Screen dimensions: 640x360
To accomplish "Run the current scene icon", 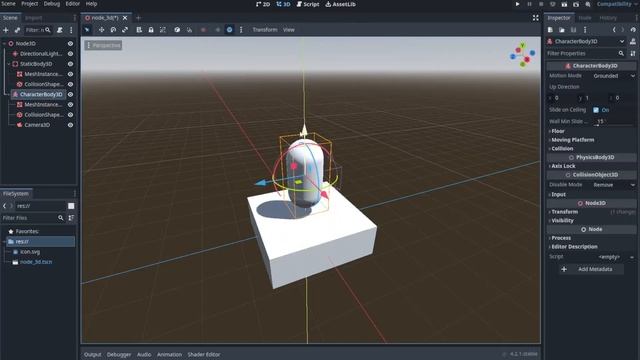I will coord(564,4).
